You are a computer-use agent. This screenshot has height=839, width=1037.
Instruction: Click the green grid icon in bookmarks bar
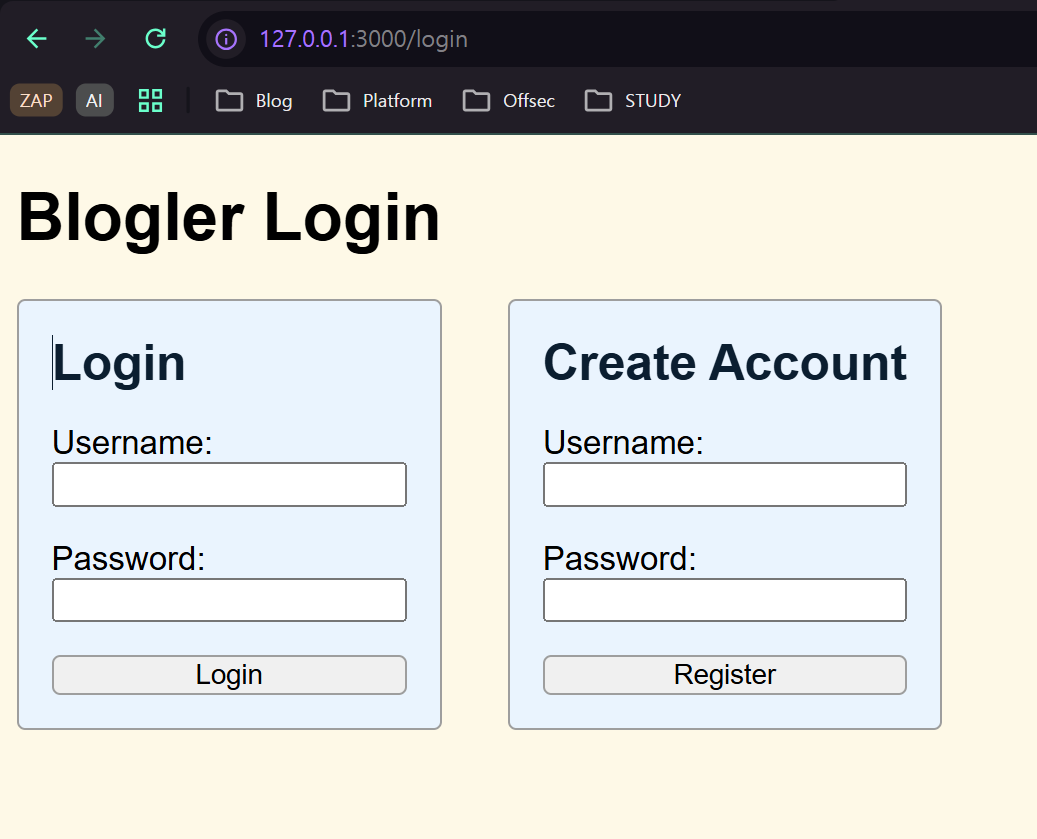pos(150,100)
